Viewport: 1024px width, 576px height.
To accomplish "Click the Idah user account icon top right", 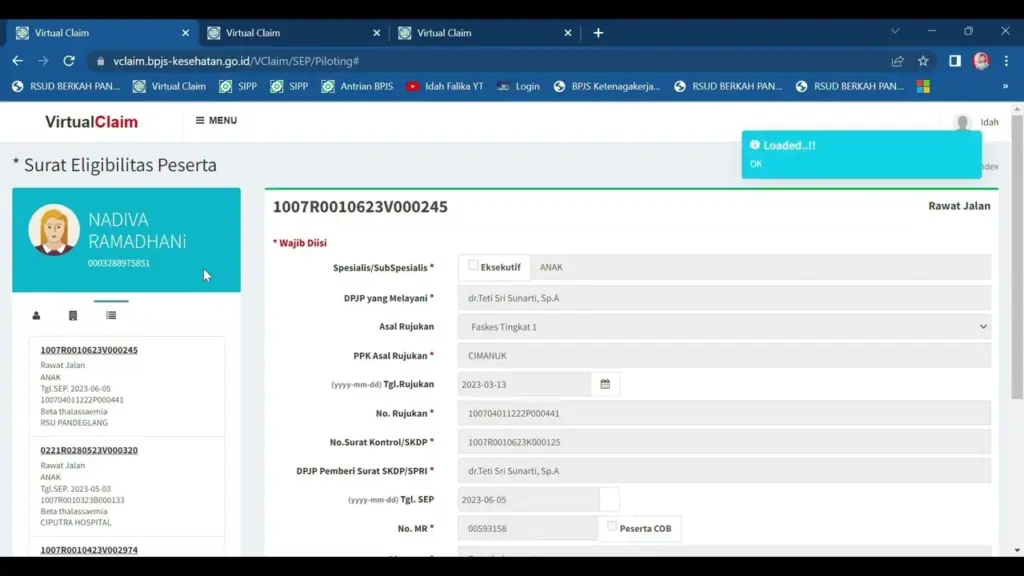I will tap(961, 121).
